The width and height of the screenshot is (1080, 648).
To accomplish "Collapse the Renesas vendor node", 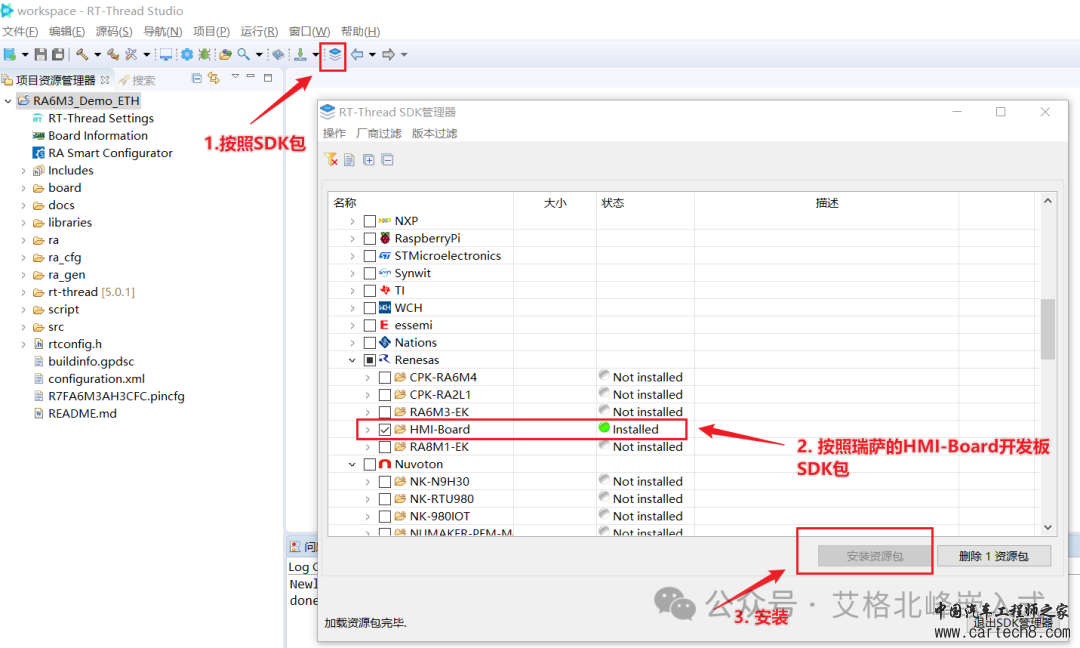I will [352, 360].
